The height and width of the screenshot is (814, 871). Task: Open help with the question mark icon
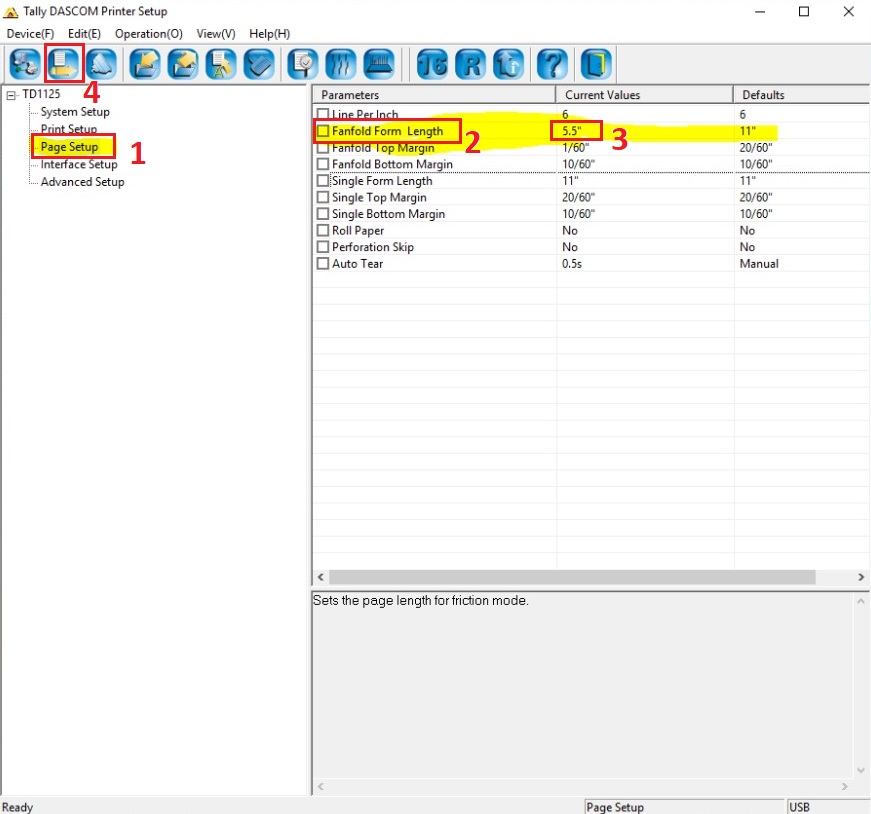tap(552, 64)
